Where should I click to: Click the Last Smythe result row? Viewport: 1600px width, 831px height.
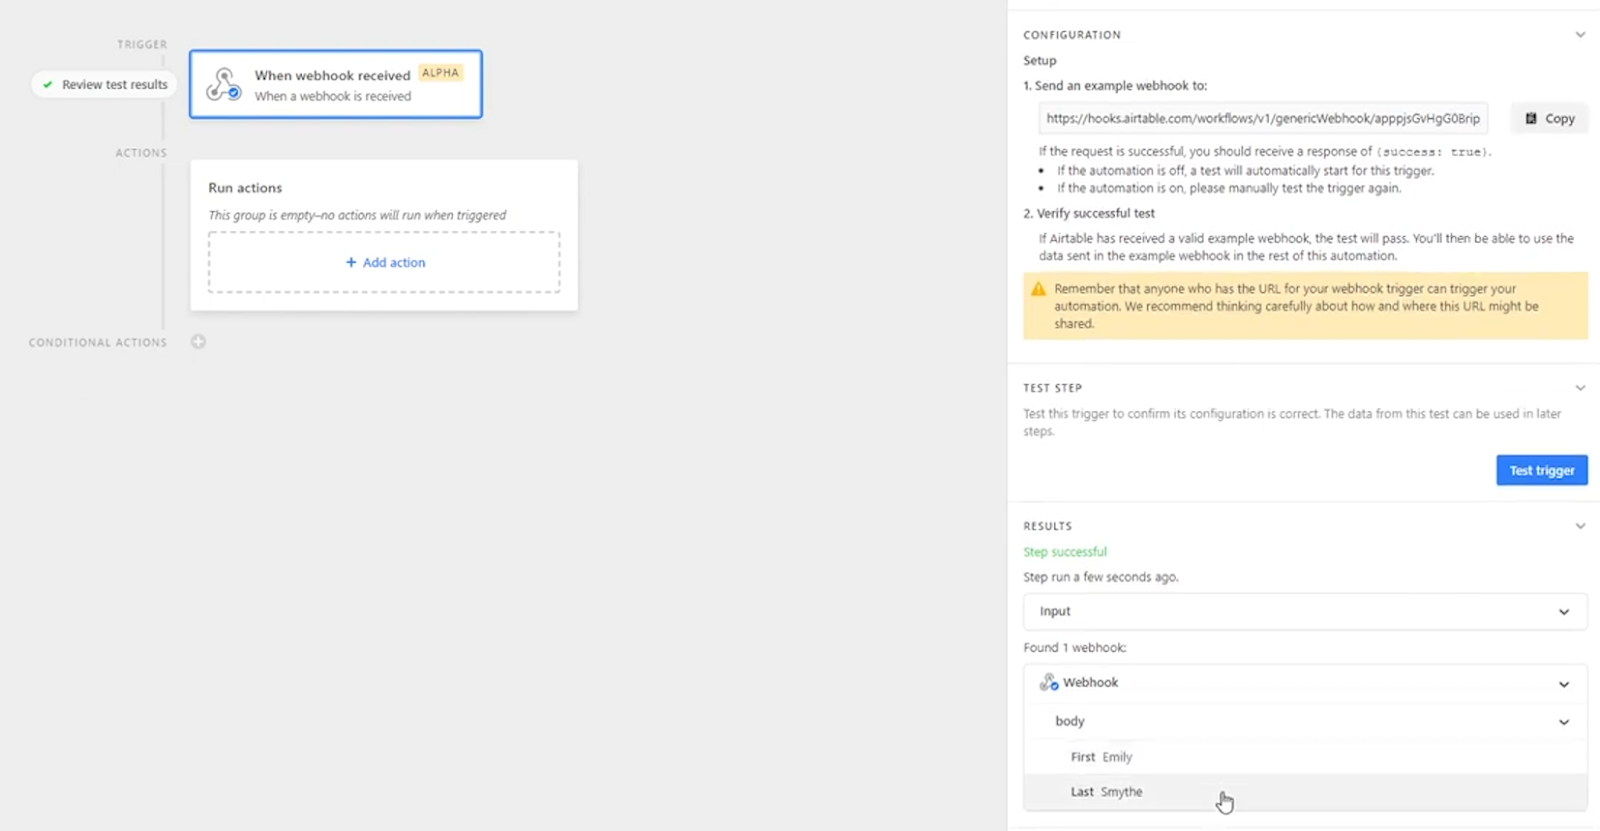pos(1305,791)
